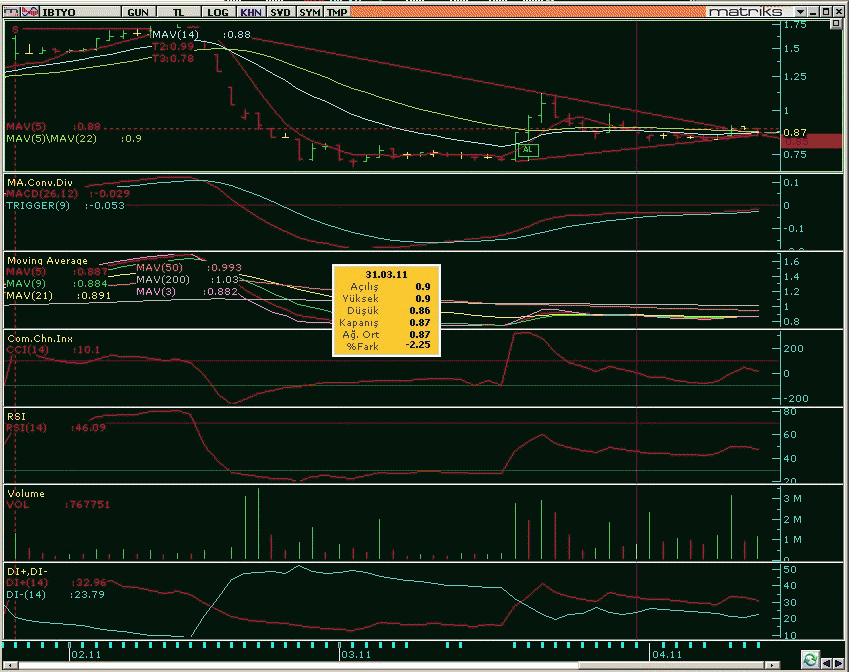The image size is (849, 672).
Task: Click the red waveform indicator icon
Action: (30, 11)
